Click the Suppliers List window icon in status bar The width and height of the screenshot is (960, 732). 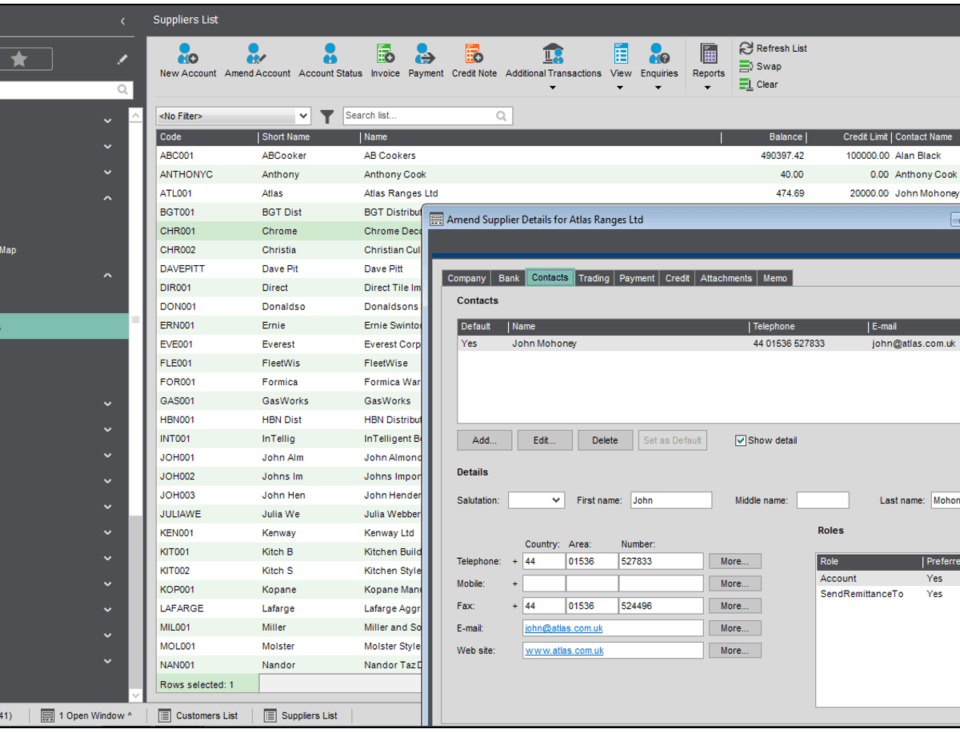[270, 715]
